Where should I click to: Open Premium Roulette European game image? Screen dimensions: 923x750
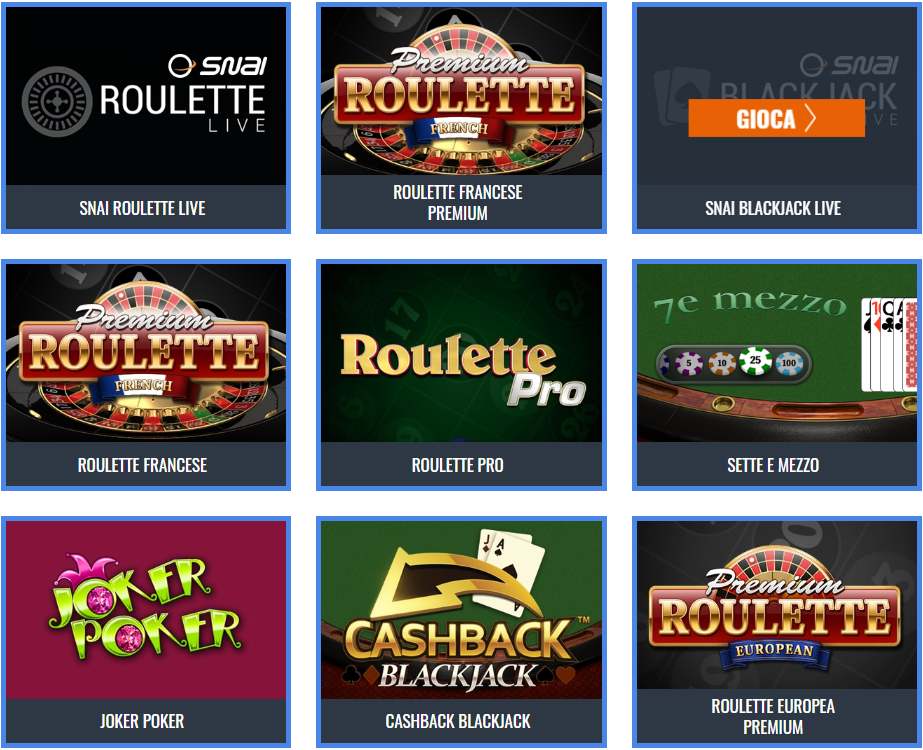[777, 605]
